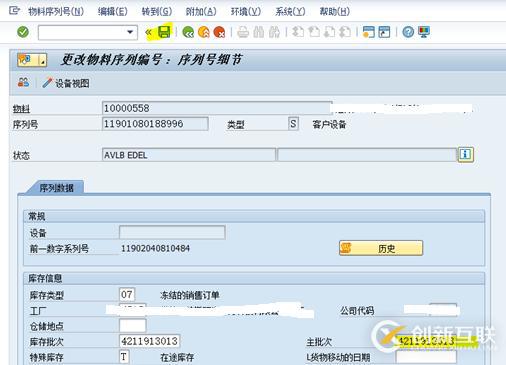The width and height of the screenshot is (506, 365).
Task: Open the 系统(Y) menu
Action: 290,12
